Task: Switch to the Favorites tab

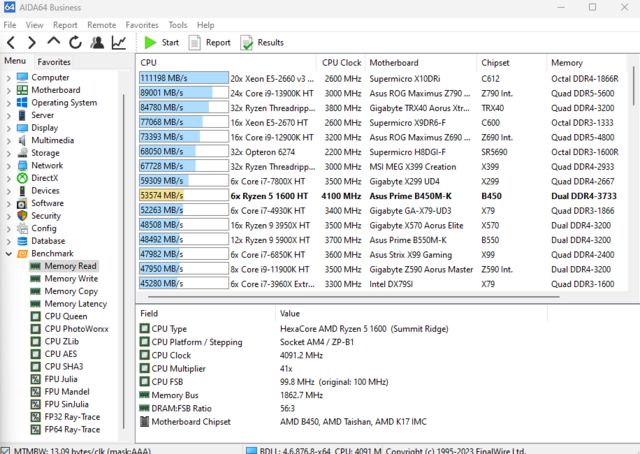Action: click(54, 62)
